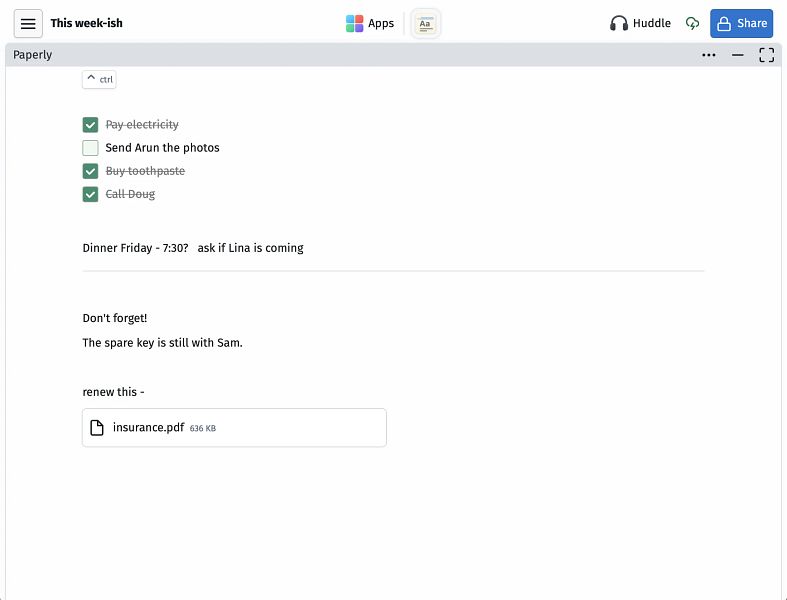This screenshot has width=787, height=600.
Task: Open the insurance.pdf attachment
Action: [234, 428]
